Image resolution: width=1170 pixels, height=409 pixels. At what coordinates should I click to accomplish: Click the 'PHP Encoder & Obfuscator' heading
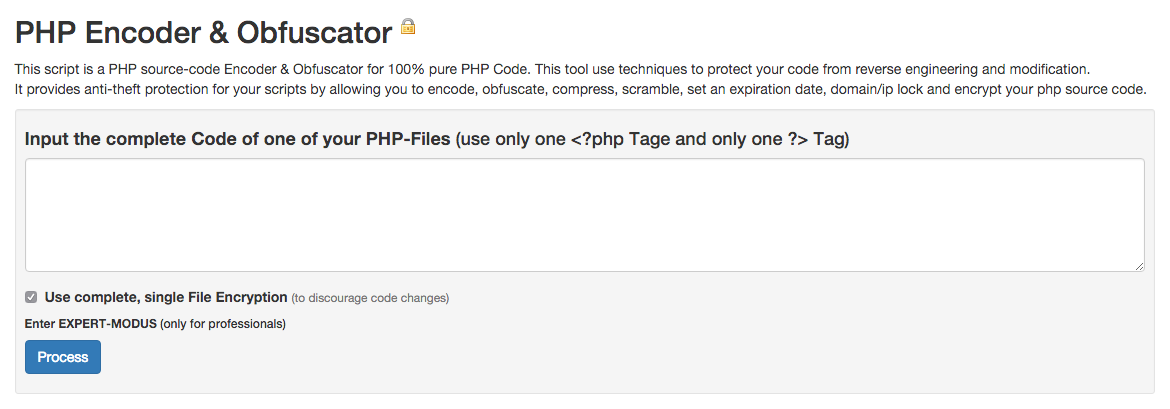[x=204, y=33]
